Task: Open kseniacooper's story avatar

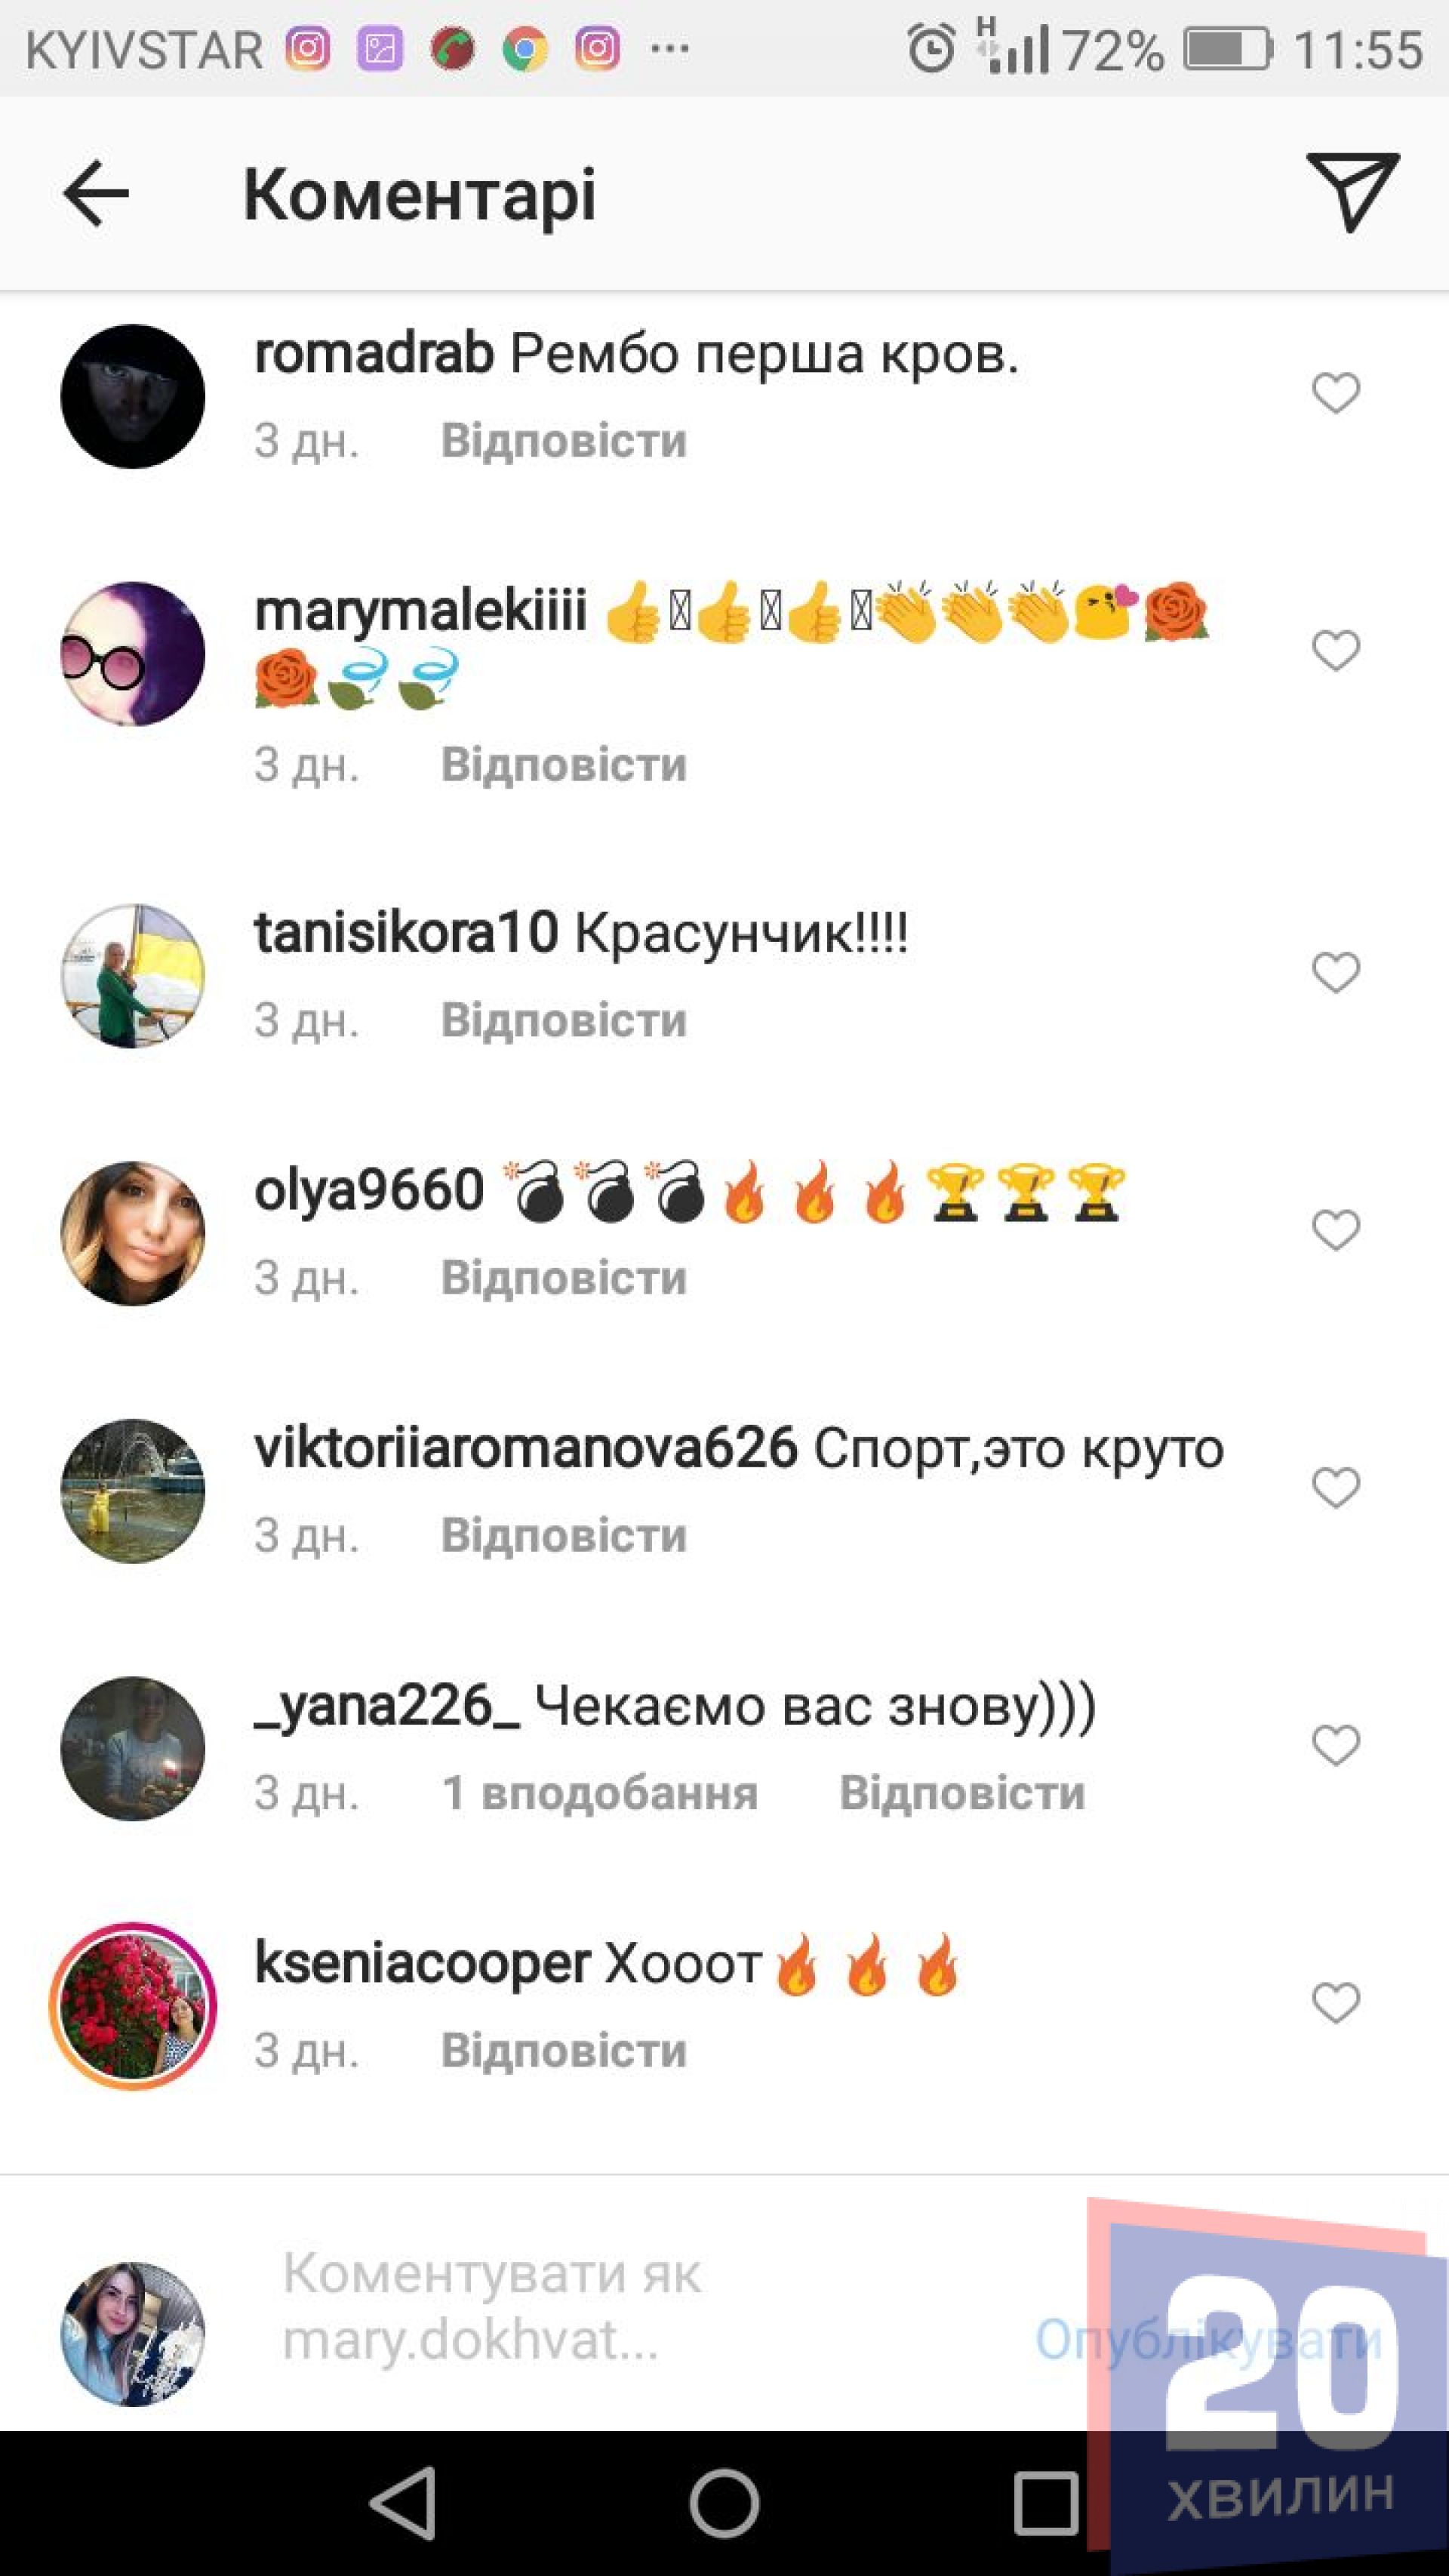Action: (133, 2006)
